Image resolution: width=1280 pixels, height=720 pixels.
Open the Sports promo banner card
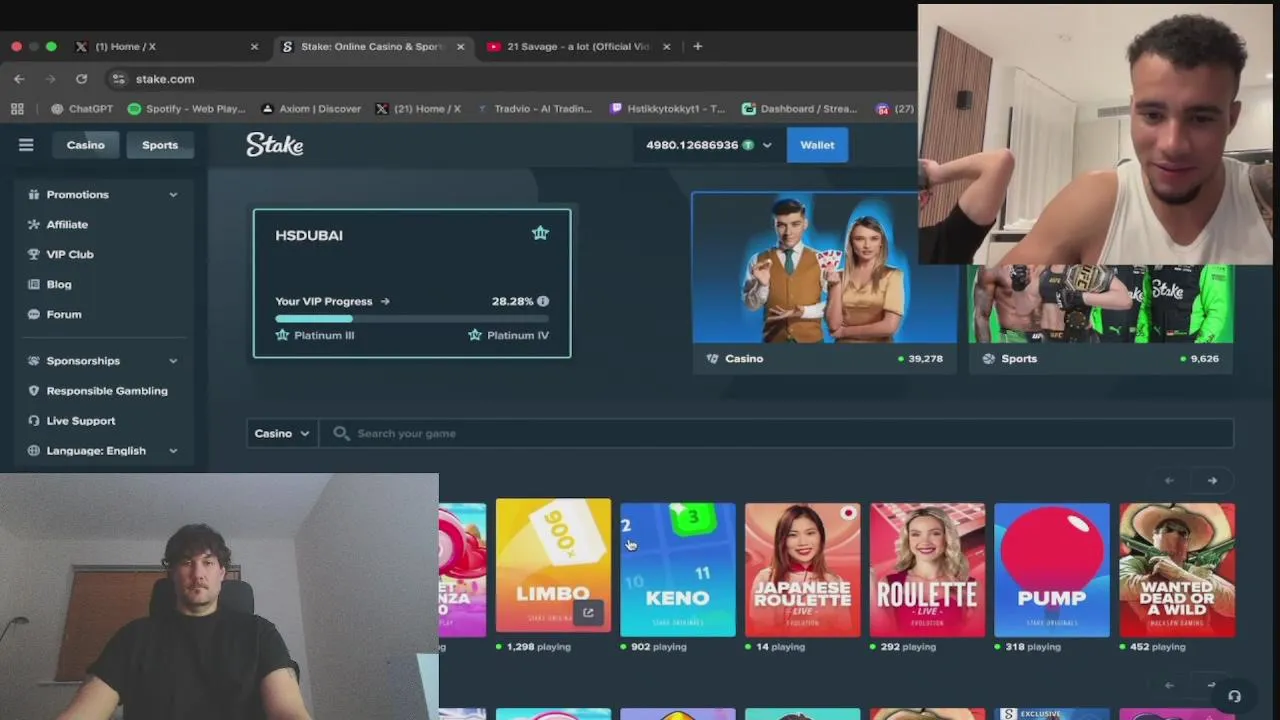tap(1100, 319)
